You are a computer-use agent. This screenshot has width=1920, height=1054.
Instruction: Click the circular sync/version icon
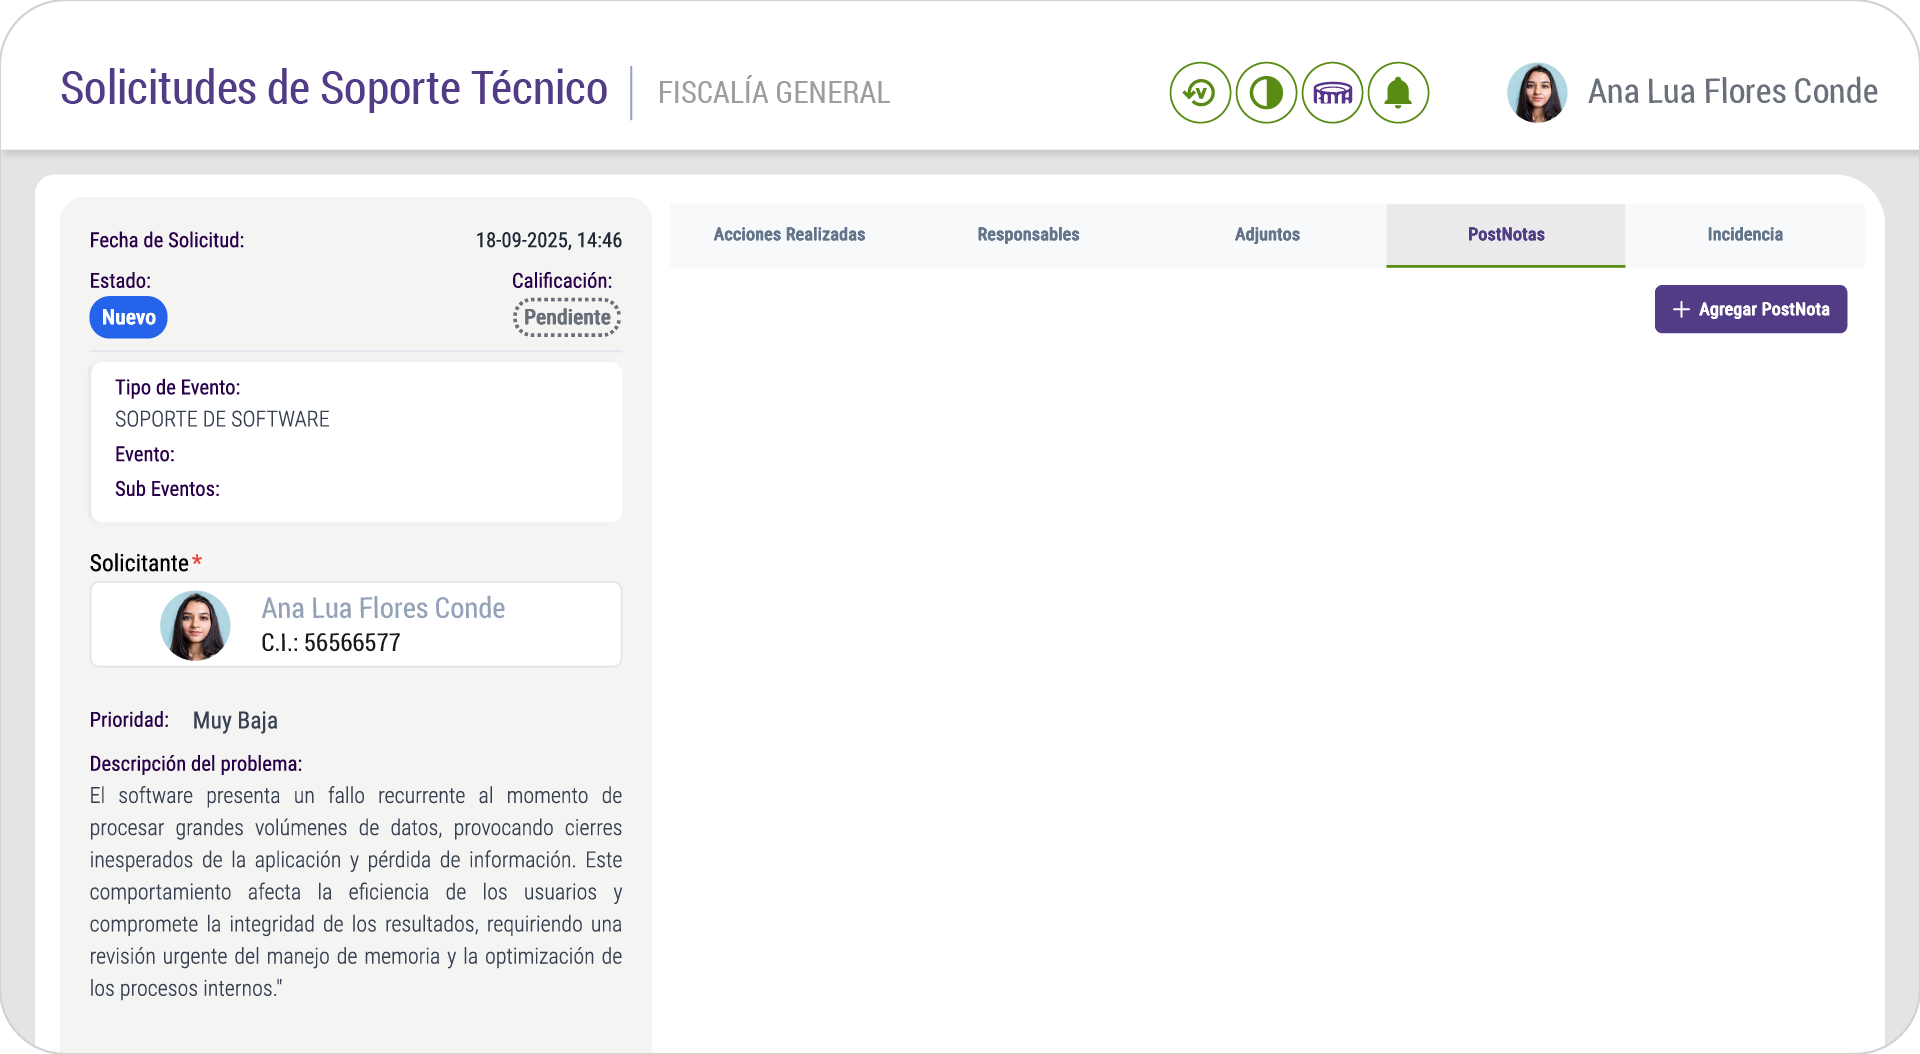(x=1199, y=92)
